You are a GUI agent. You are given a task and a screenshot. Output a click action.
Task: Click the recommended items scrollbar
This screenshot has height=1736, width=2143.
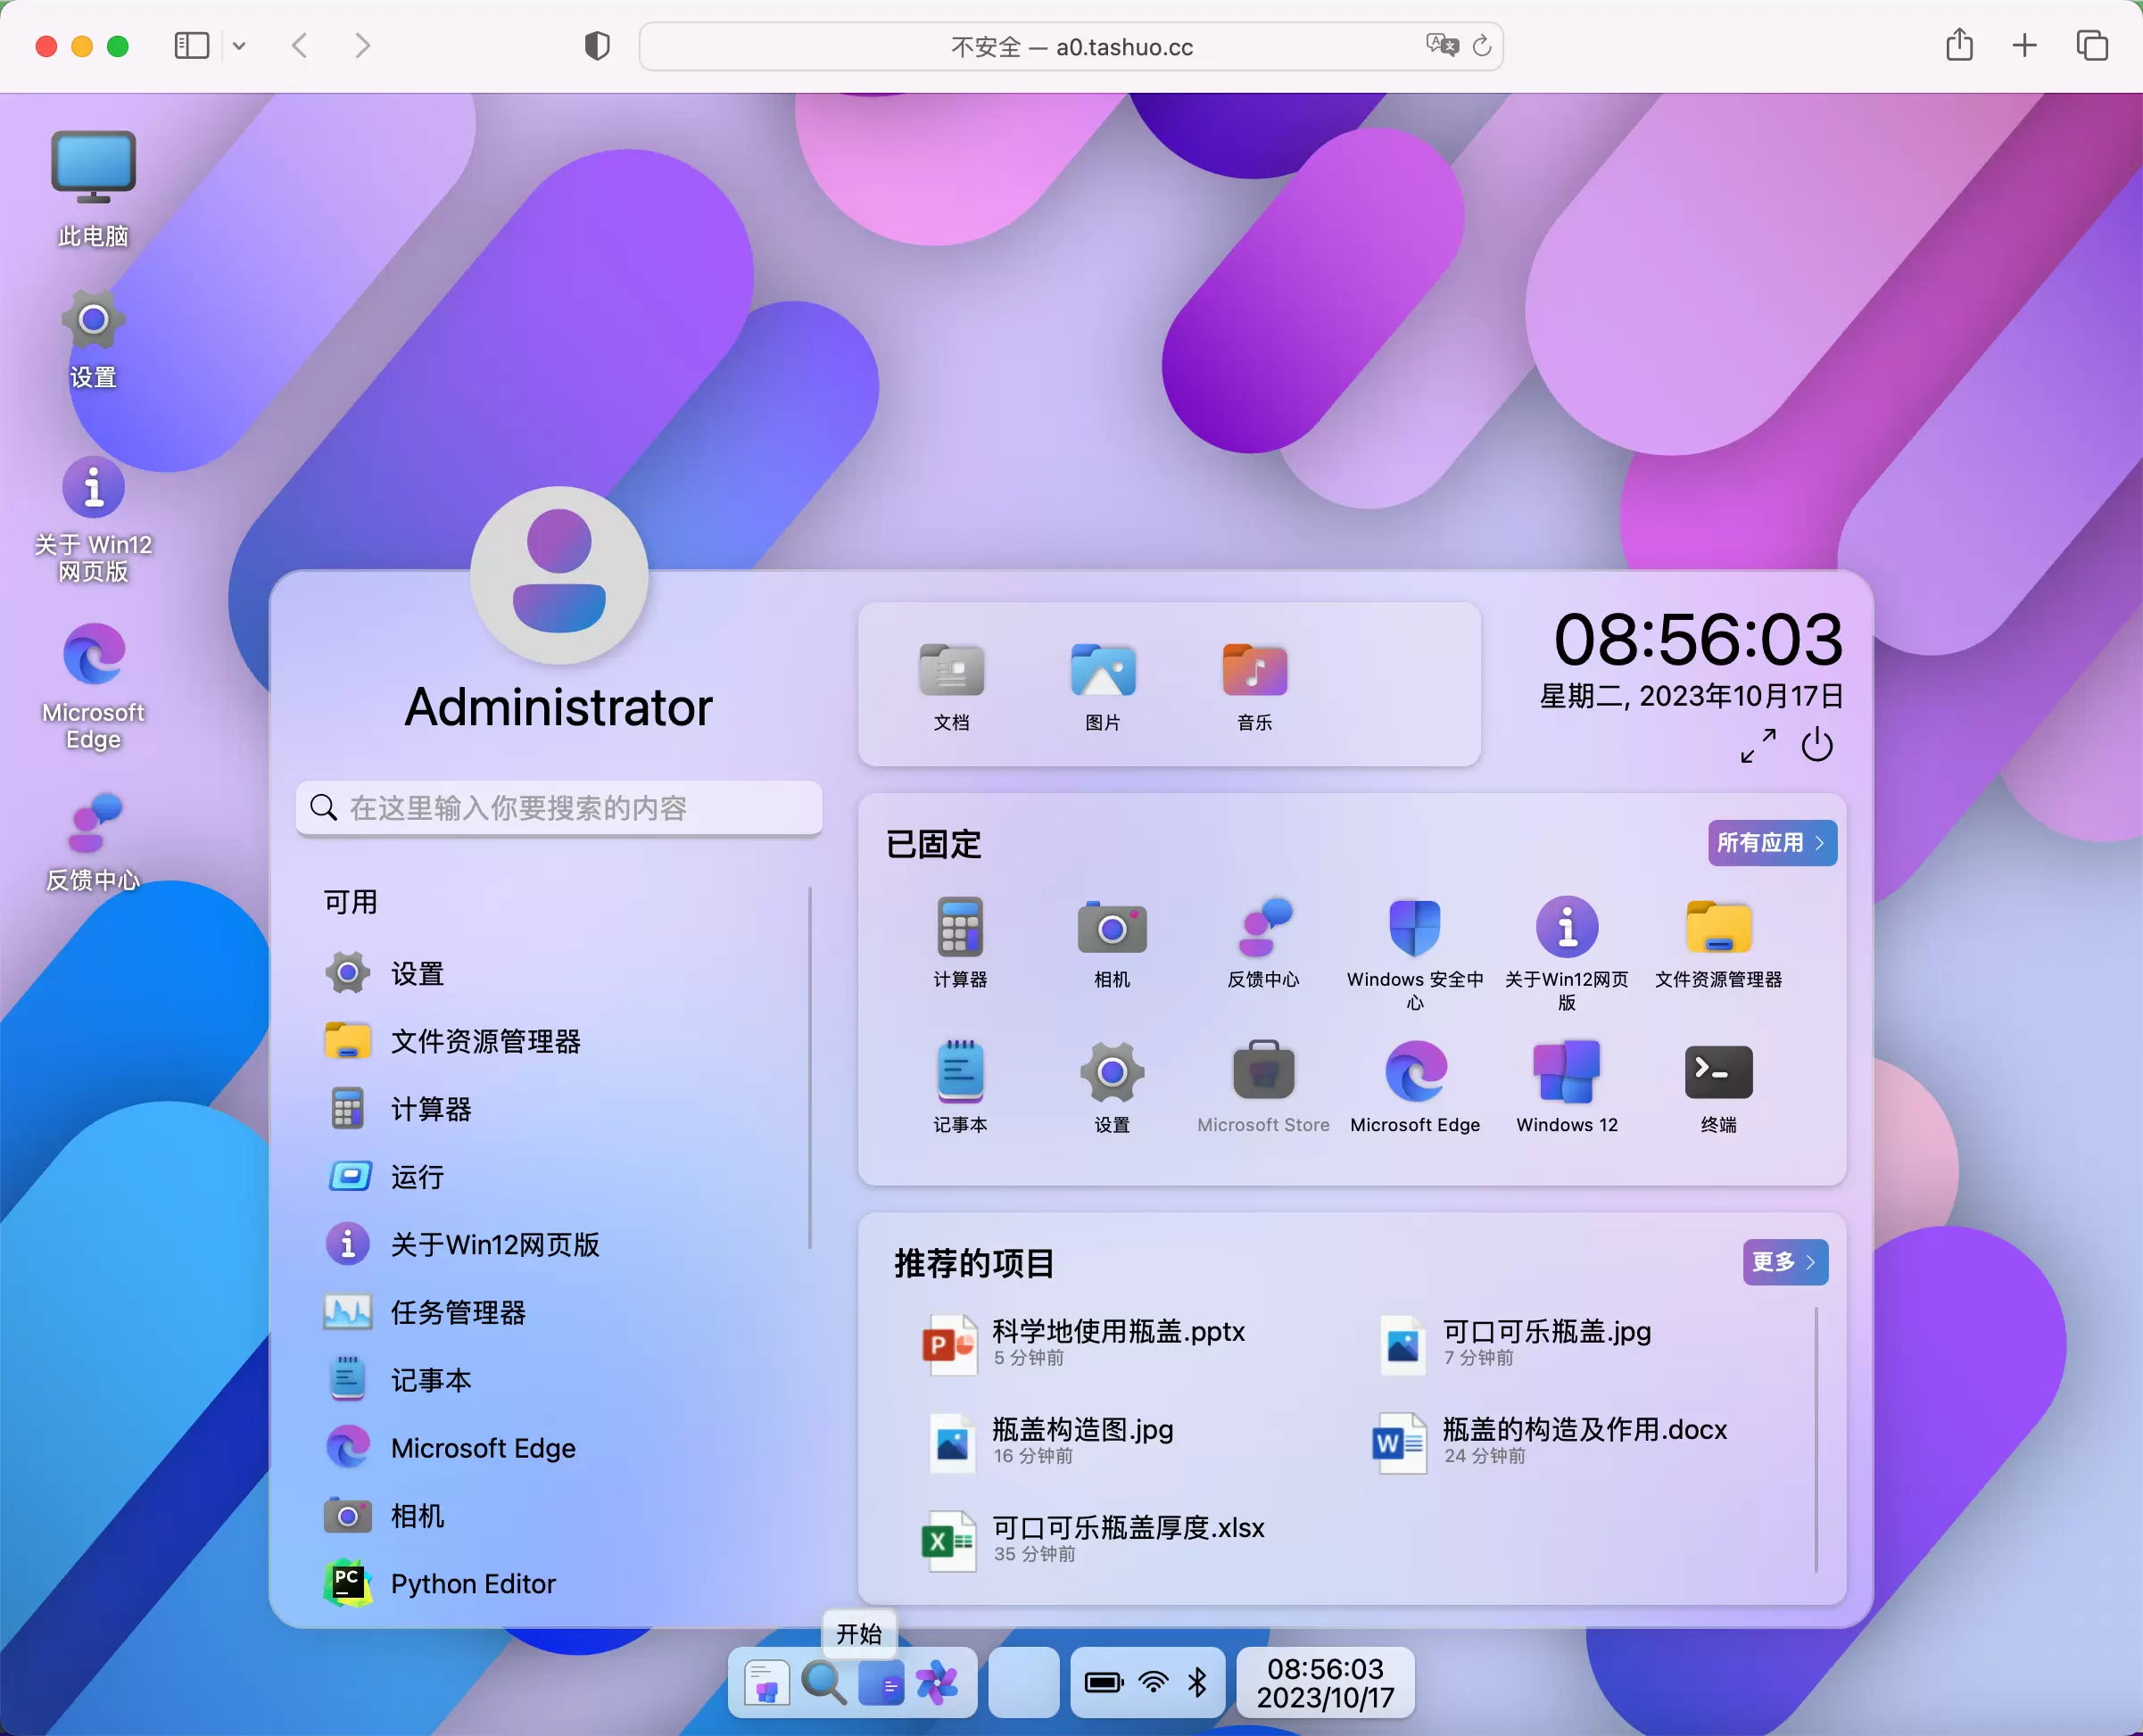(1816, 1439)
